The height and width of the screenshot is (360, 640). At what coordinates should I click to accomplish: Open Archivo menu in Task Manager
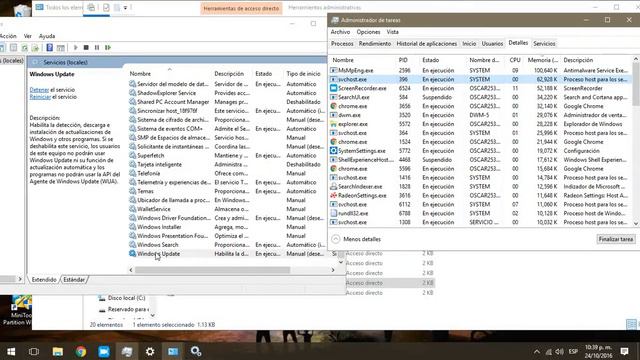[x=340, y=32]
